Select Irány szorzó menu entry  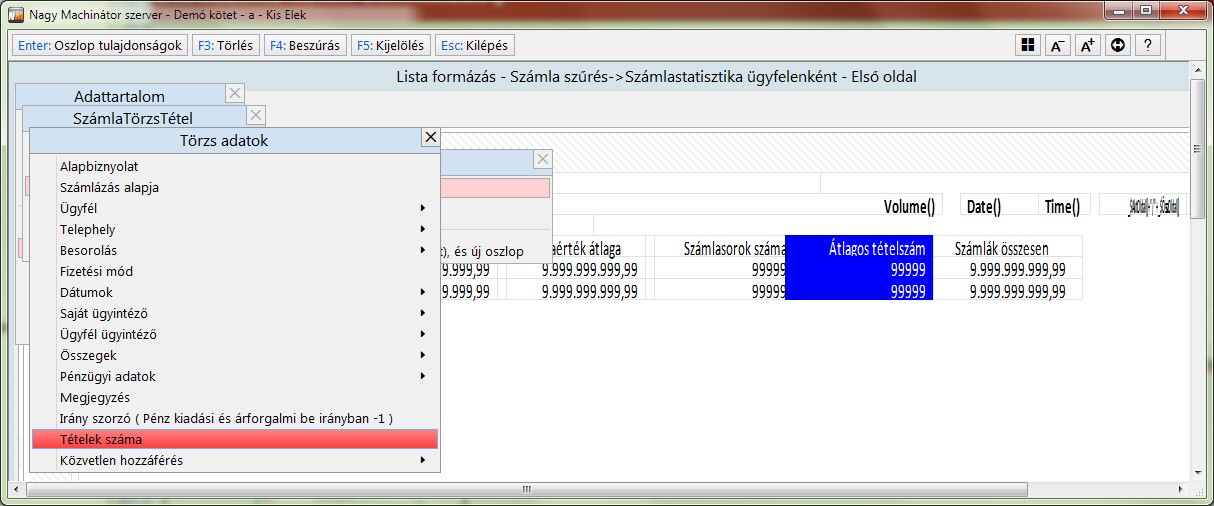click(x=234, y=418)
